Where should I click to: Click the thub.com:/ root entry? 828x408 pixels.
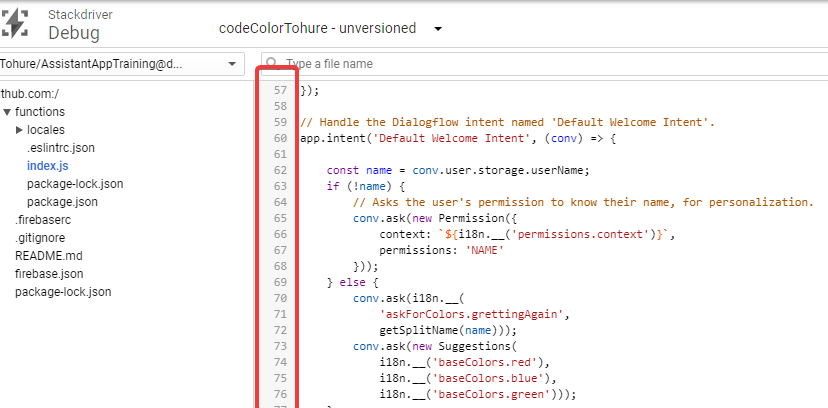[x=30, y=94]
